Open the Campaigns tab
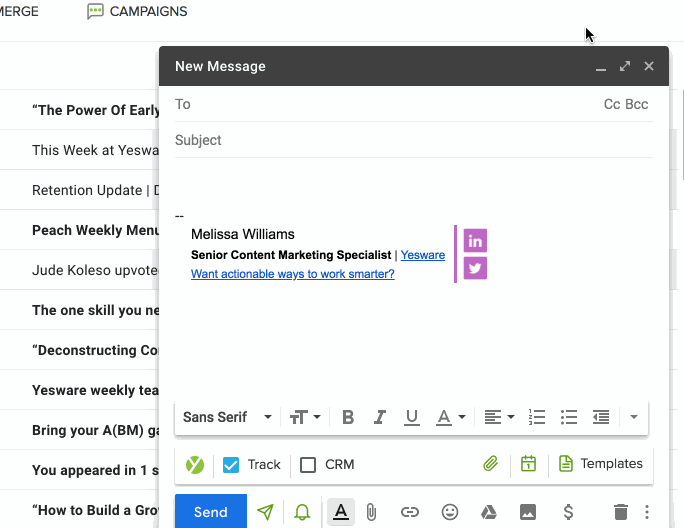 click(x=137, y=12)
